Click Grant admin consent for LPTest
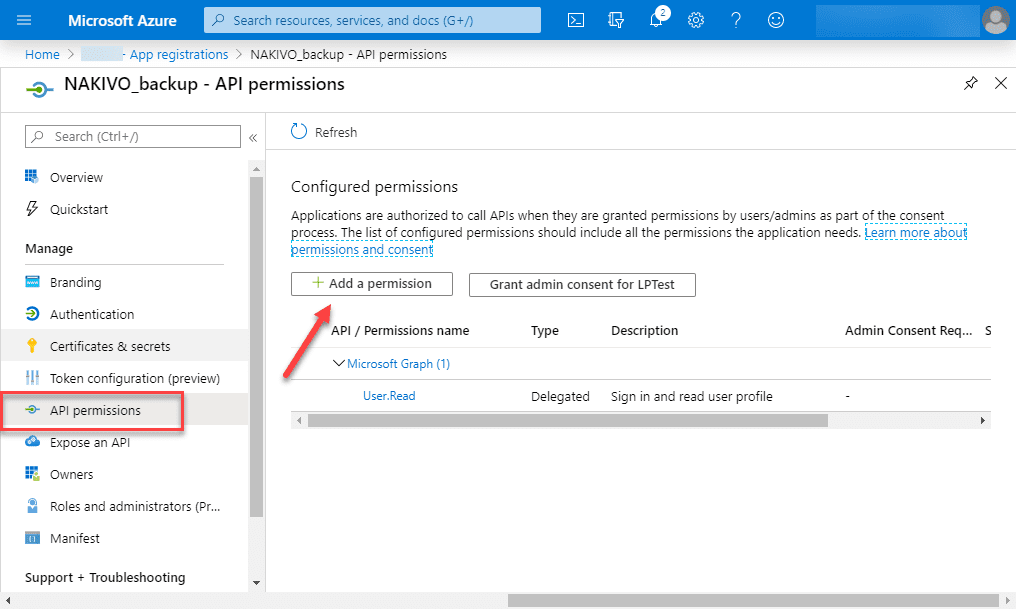Image resolution: width=1016 pixels, height=609 pixels. (581, 285)
